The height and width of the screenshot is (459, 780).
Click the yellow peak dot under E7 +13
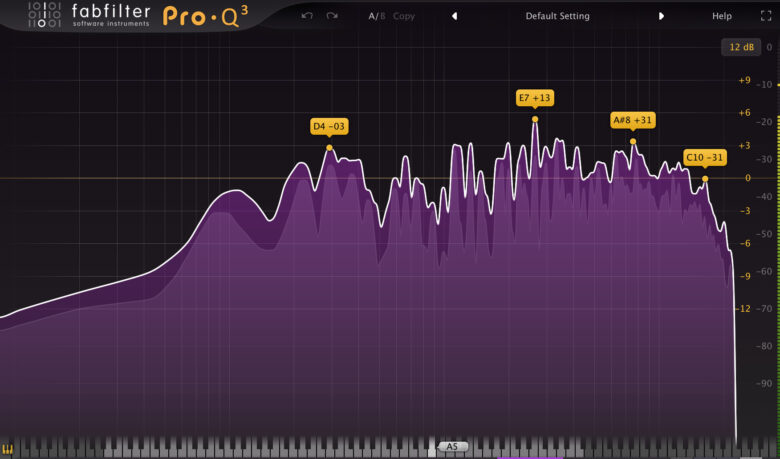pos(535,119)
